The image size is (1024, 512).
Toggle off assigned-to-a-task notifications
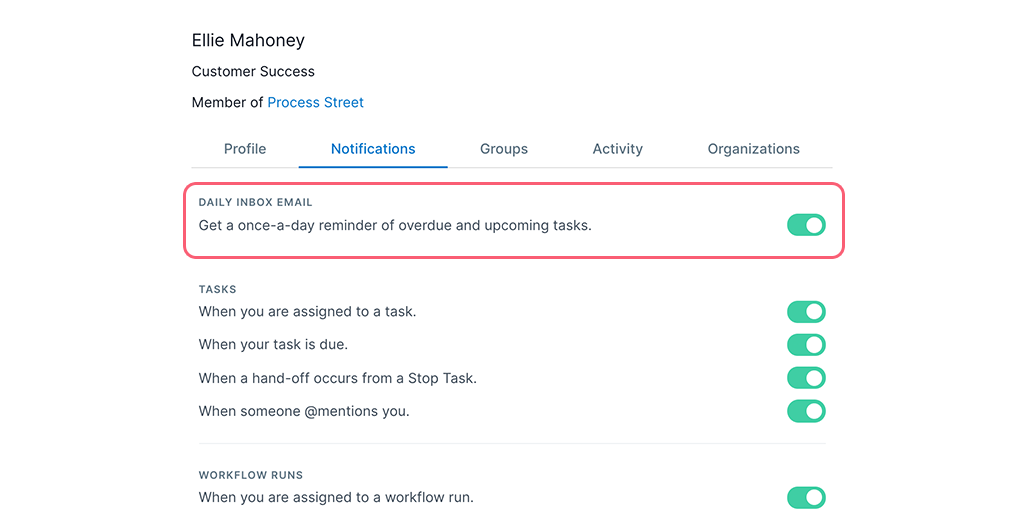807,312
